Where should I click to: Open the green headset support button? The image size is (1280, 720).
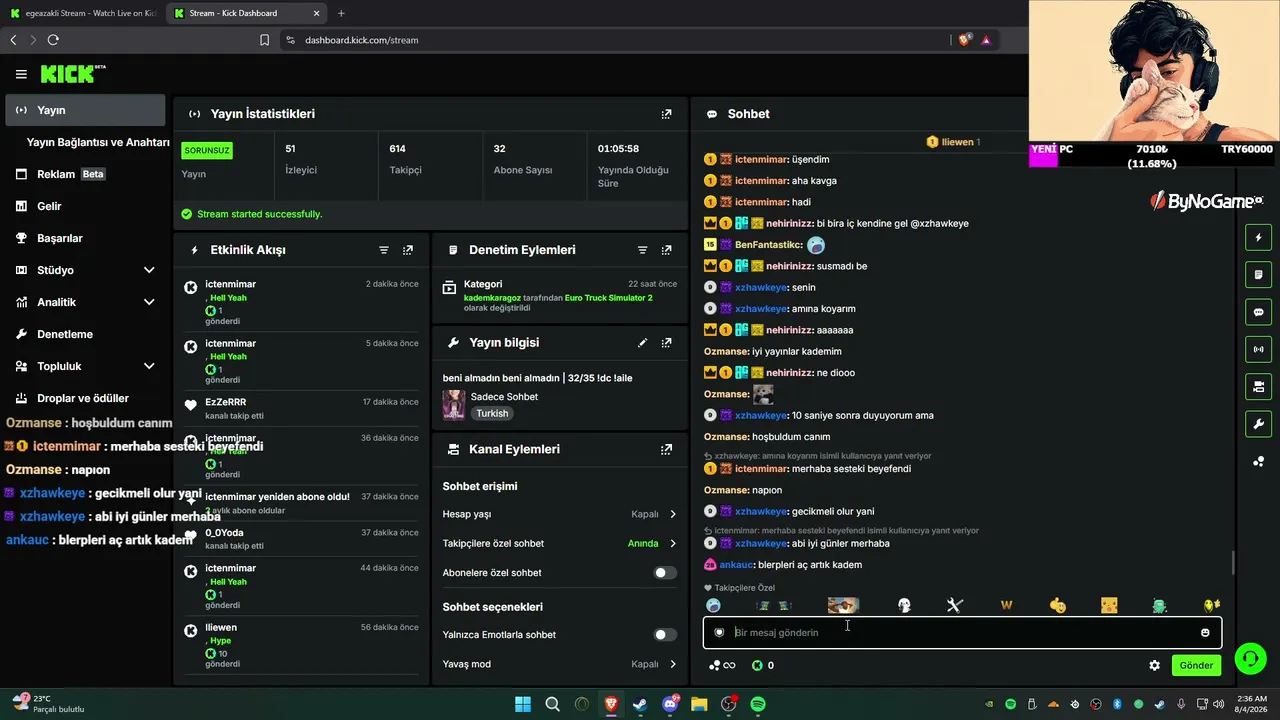click(1250, 658)
